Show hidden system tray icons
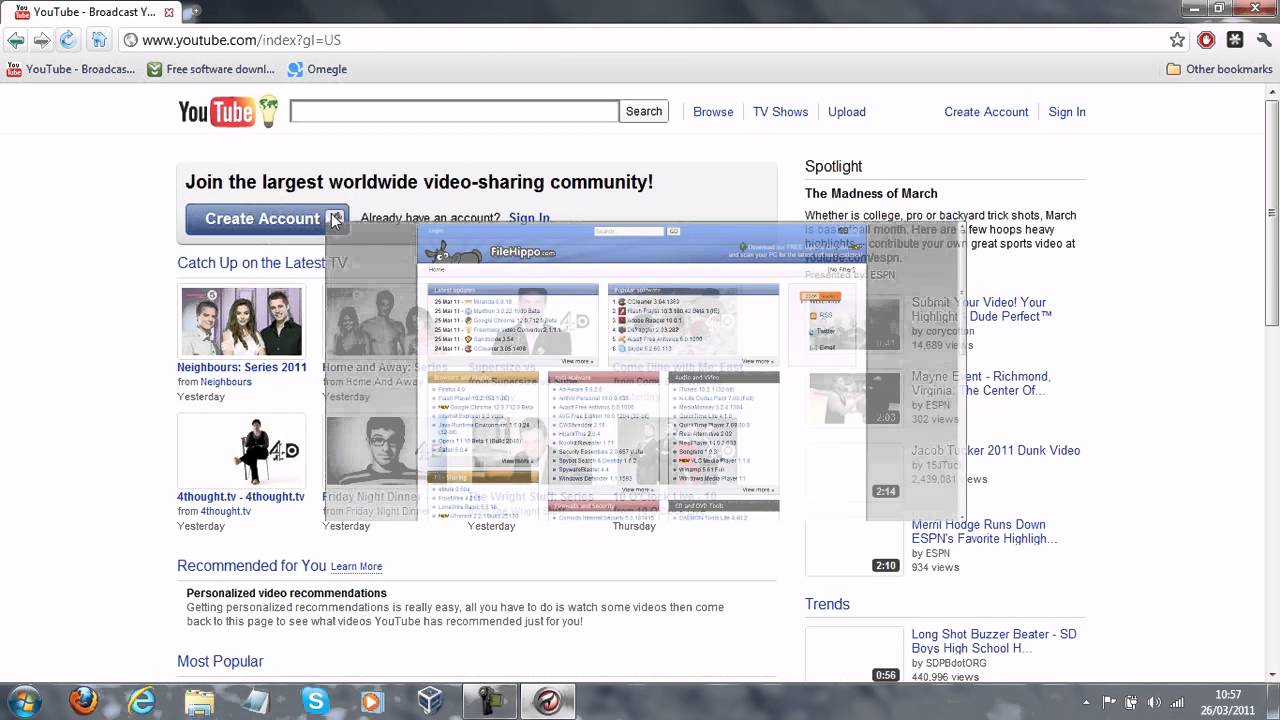Image resolution: width=1280 pixels, height=720 pixels. pyautogui.click(x=1086, y=702)
